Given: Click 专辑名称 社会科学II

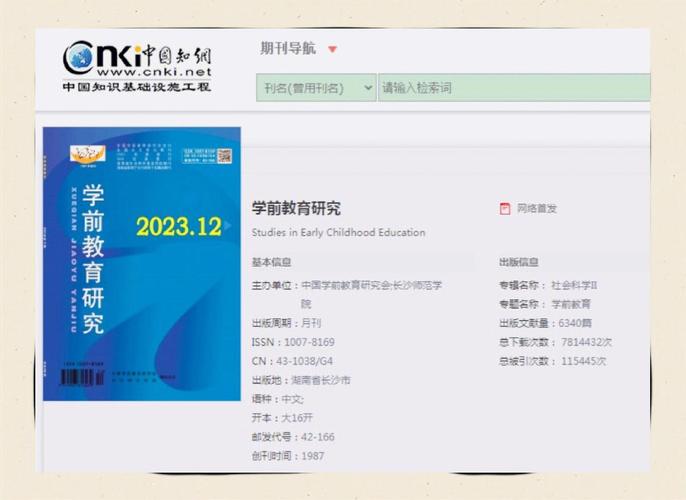Looking at the screenshot, I should pyautogui.click(x=548, y=286).
